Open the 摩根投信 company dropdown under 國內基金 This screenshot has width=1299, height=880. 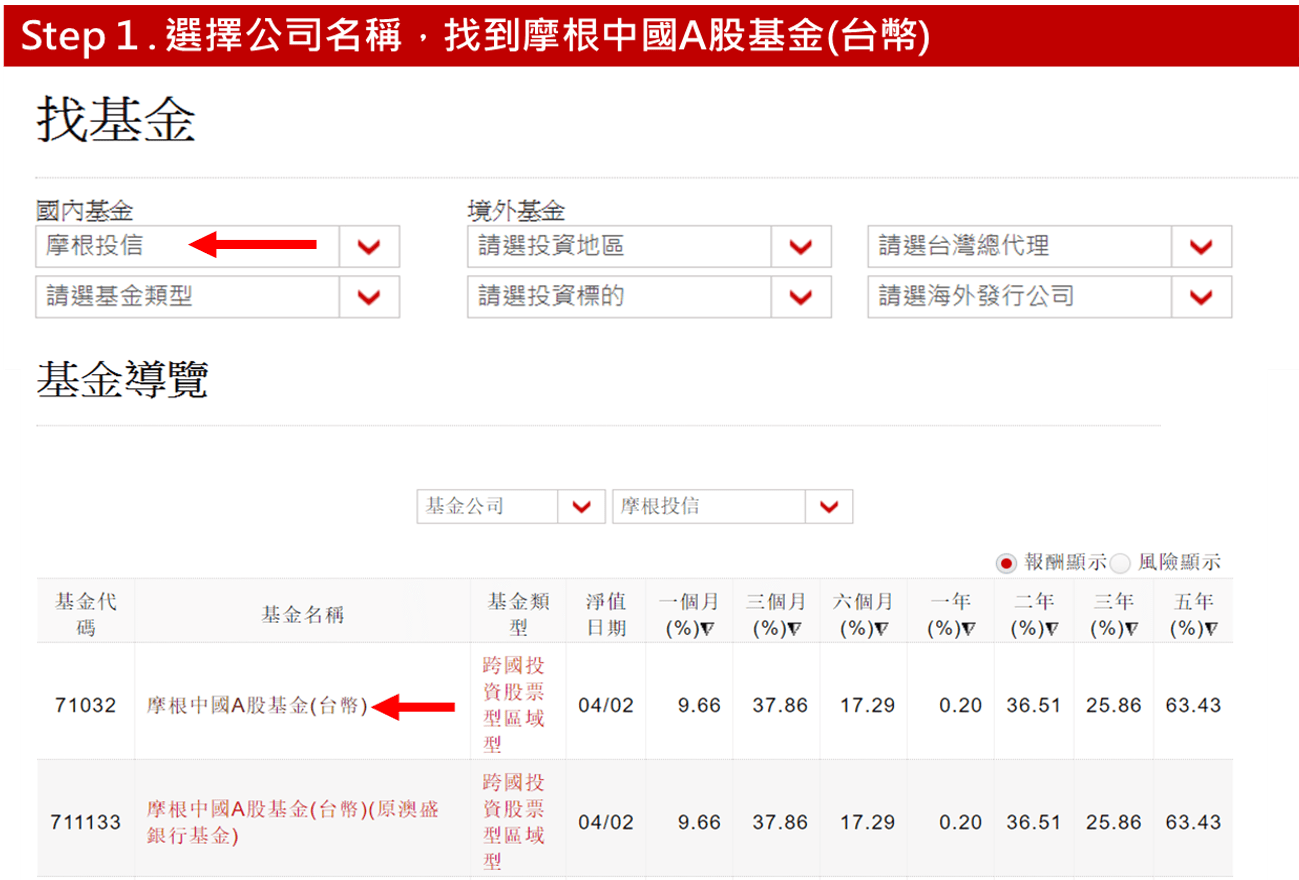click(369, 246)
